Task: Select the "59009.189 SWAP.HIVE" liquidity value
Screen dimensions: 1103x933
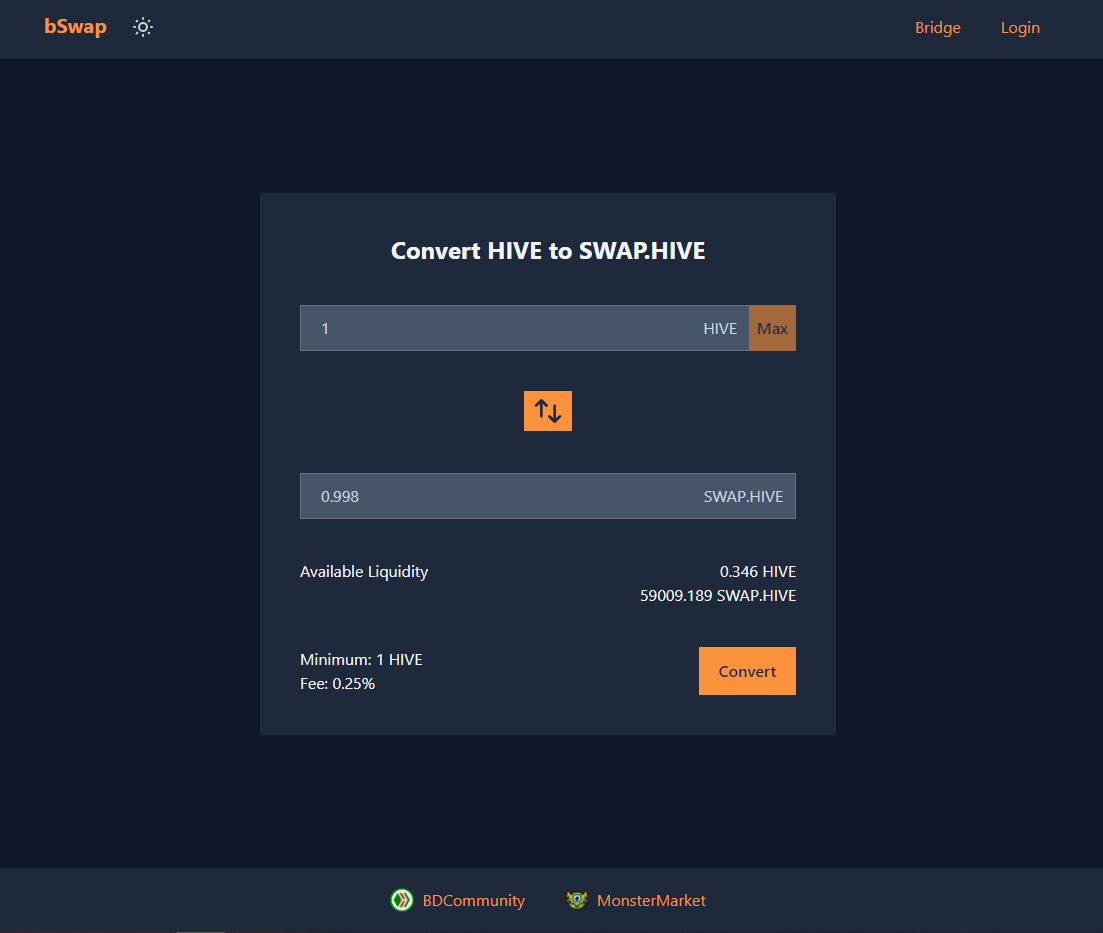Action: (718, 595)
